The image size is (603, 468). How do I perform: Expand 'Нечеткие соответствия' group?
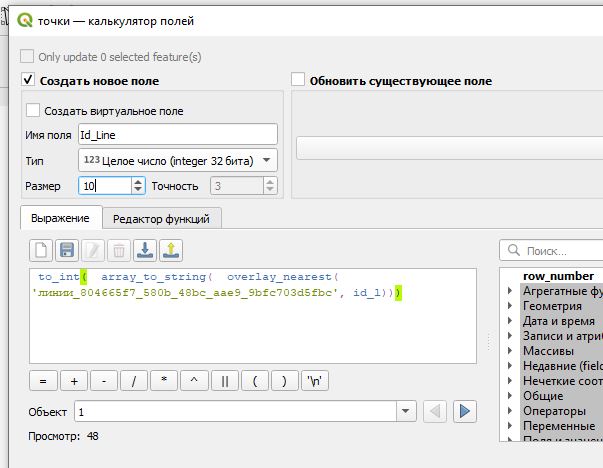510,380
